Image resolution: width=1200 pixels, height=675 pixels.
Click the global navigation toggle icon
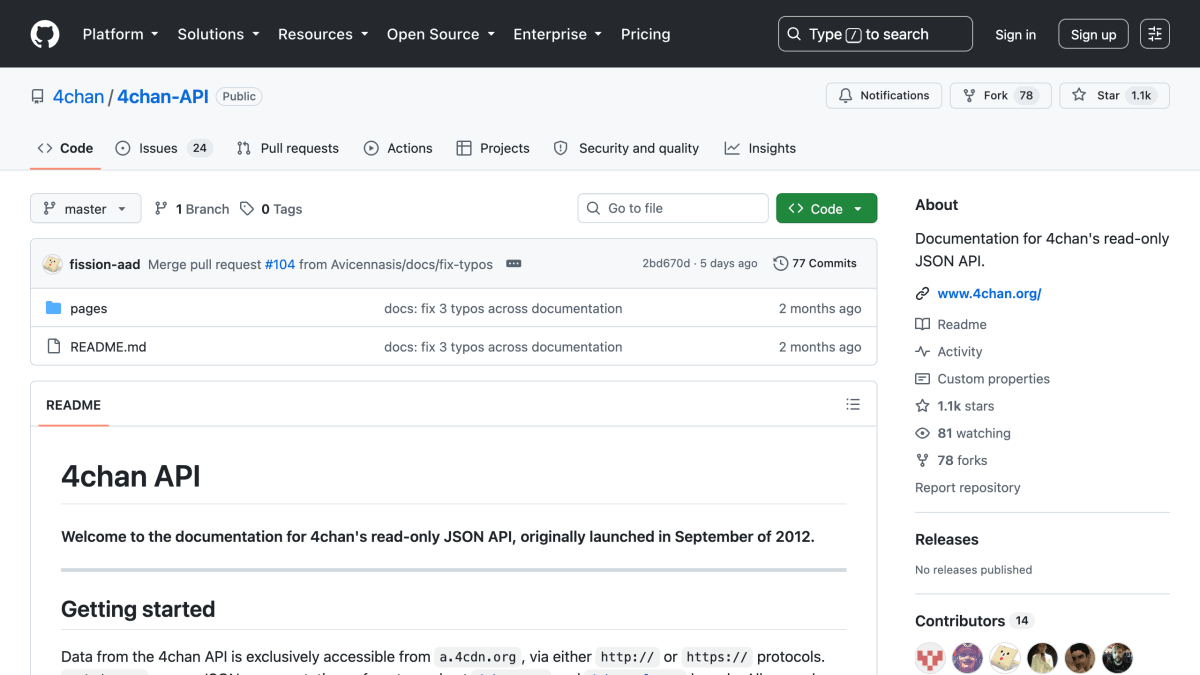(x=1155, y=34)
